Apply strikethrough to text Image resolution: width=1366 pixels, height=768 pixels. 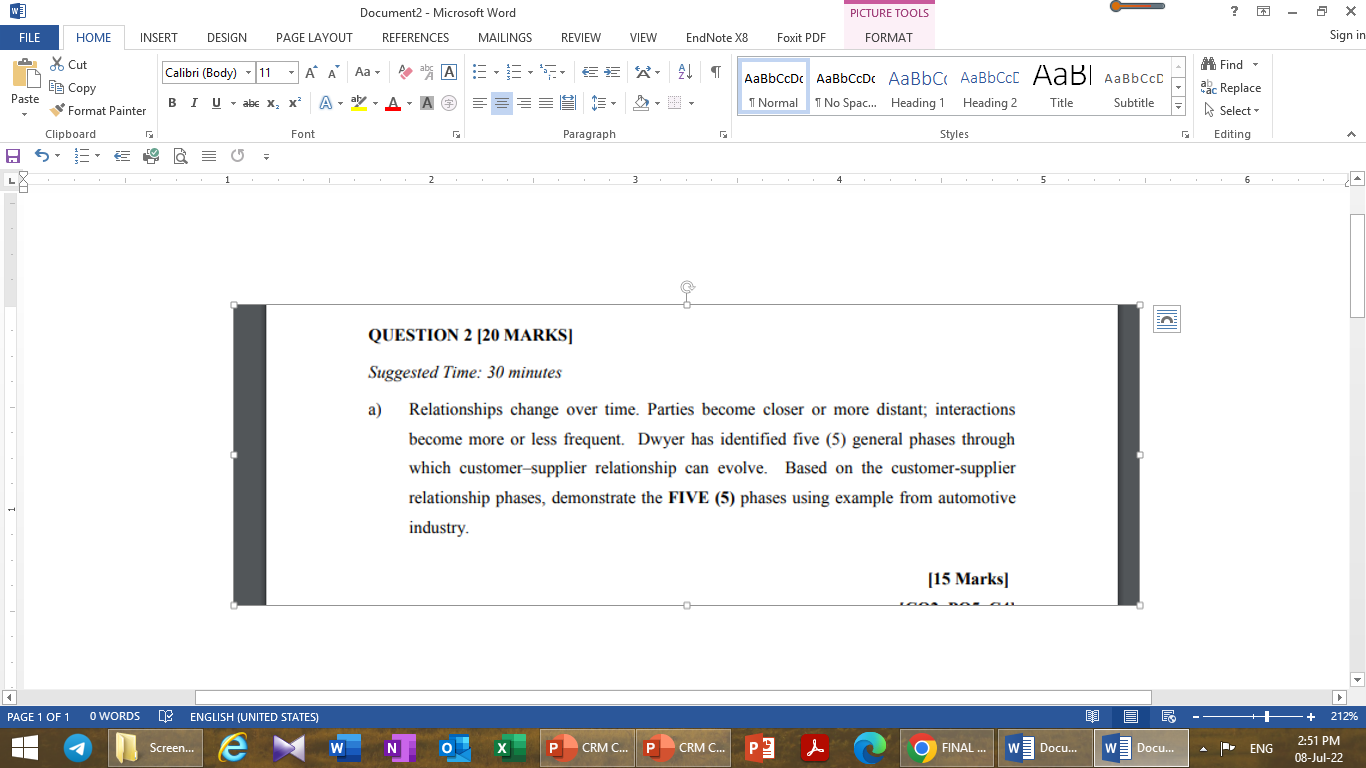tap(249, 103)
